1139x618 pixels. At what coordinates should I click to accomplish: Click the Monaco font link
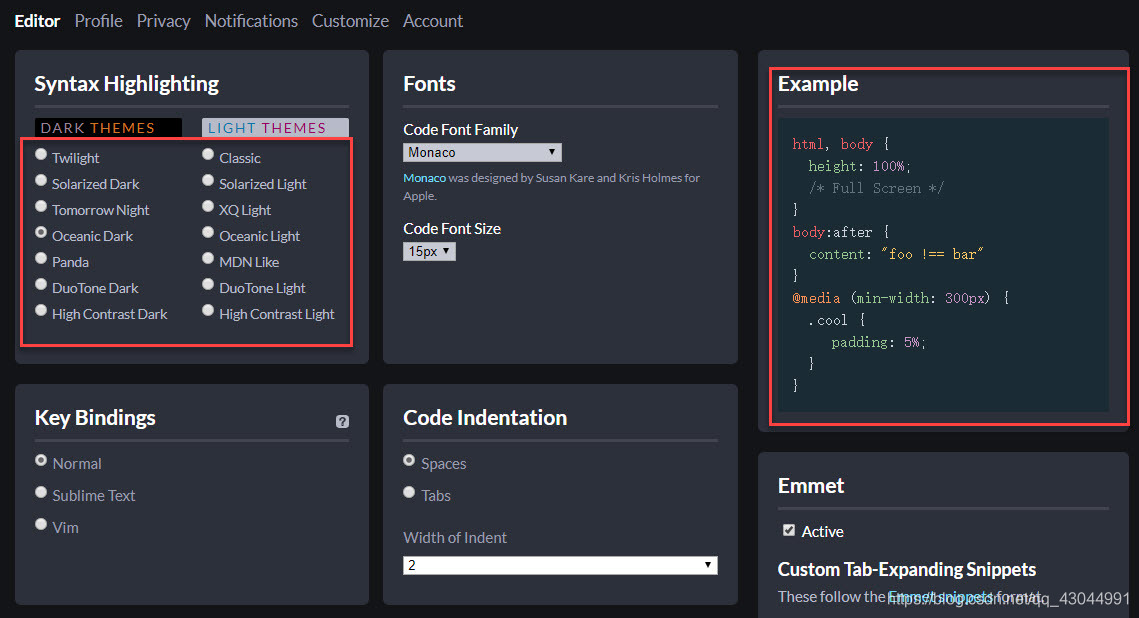coord(424,178)
